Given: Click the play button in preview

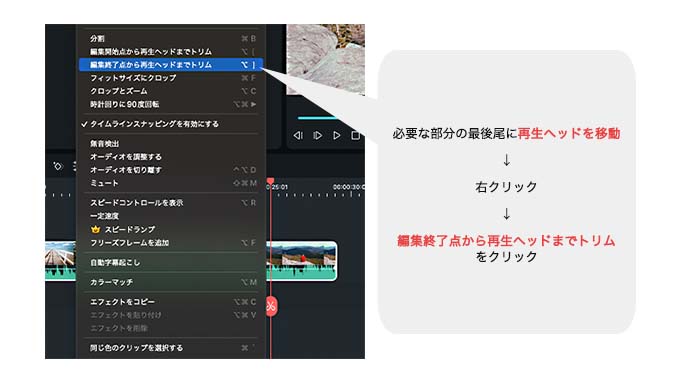Looking at the screenshot, I should click(x=337, y=136).
